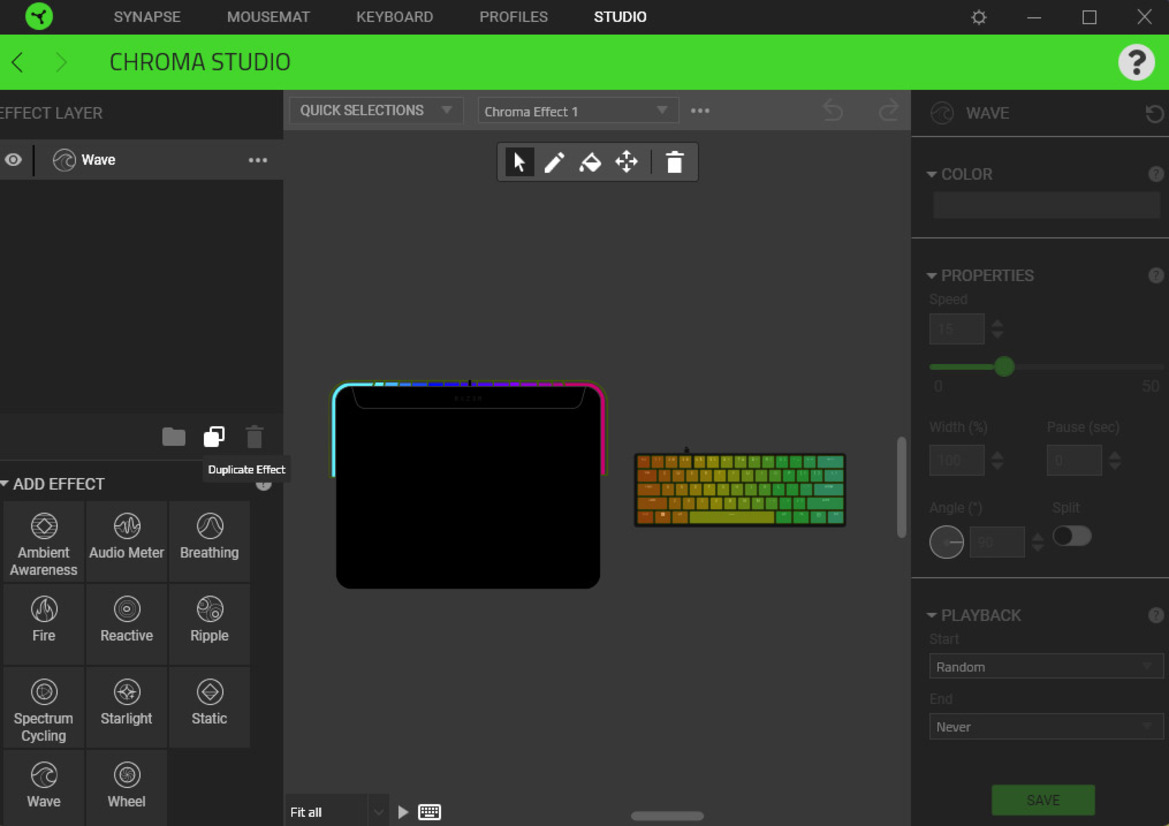Collapse the Add Effect section

4,484
